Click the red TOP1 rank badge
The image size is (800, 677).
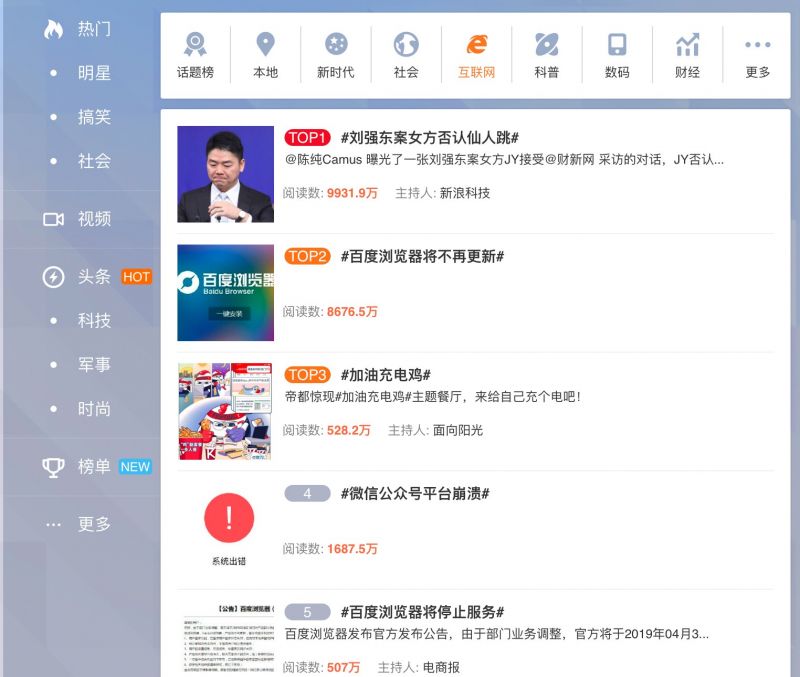(x=307, y=138)
